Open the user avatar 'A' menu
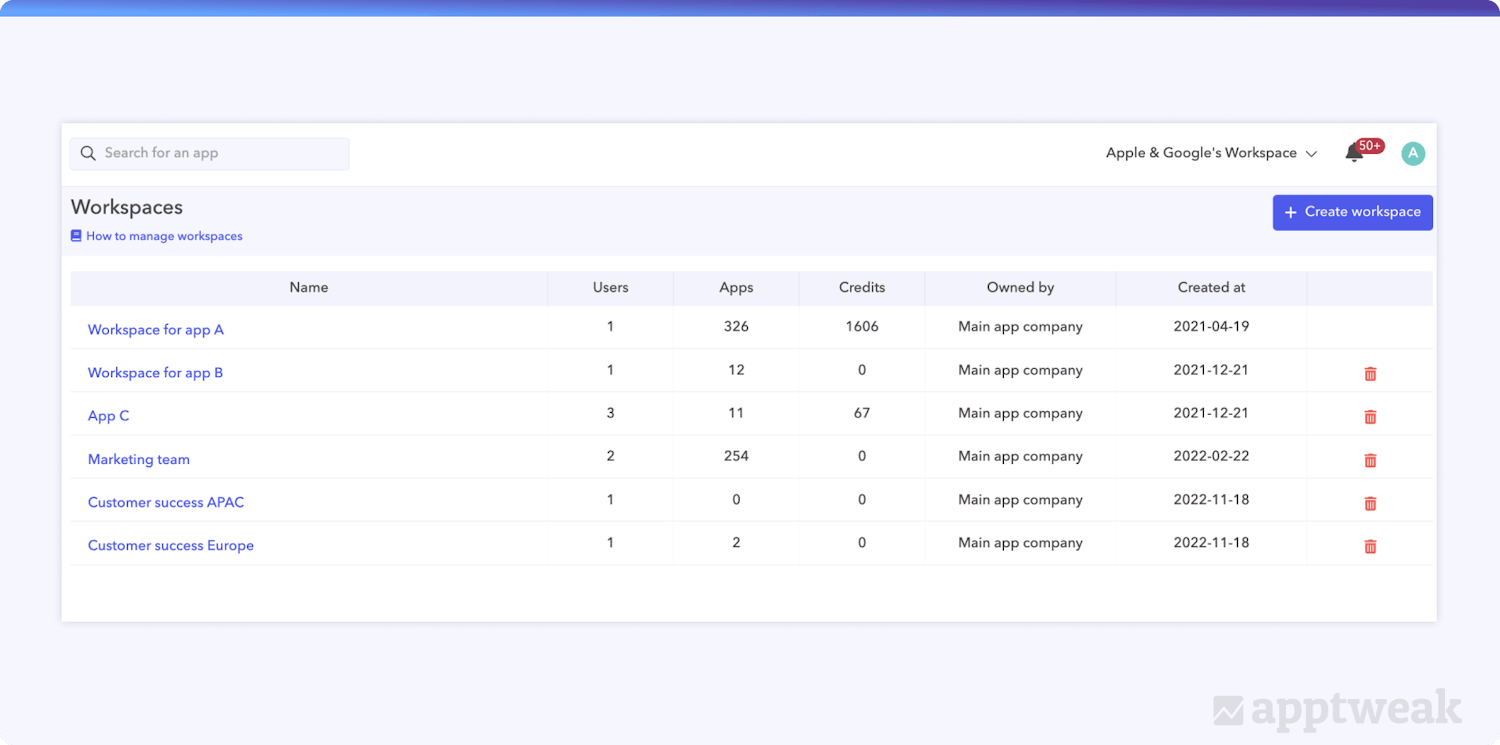This screenshot has height=745, width=1500. tap(1412, 153)
